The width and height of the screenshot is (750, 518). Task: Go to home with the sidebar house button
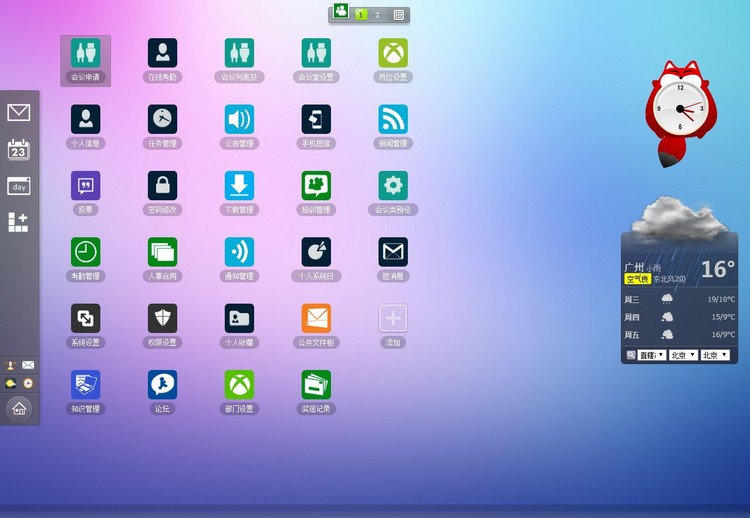coord(19,409)
